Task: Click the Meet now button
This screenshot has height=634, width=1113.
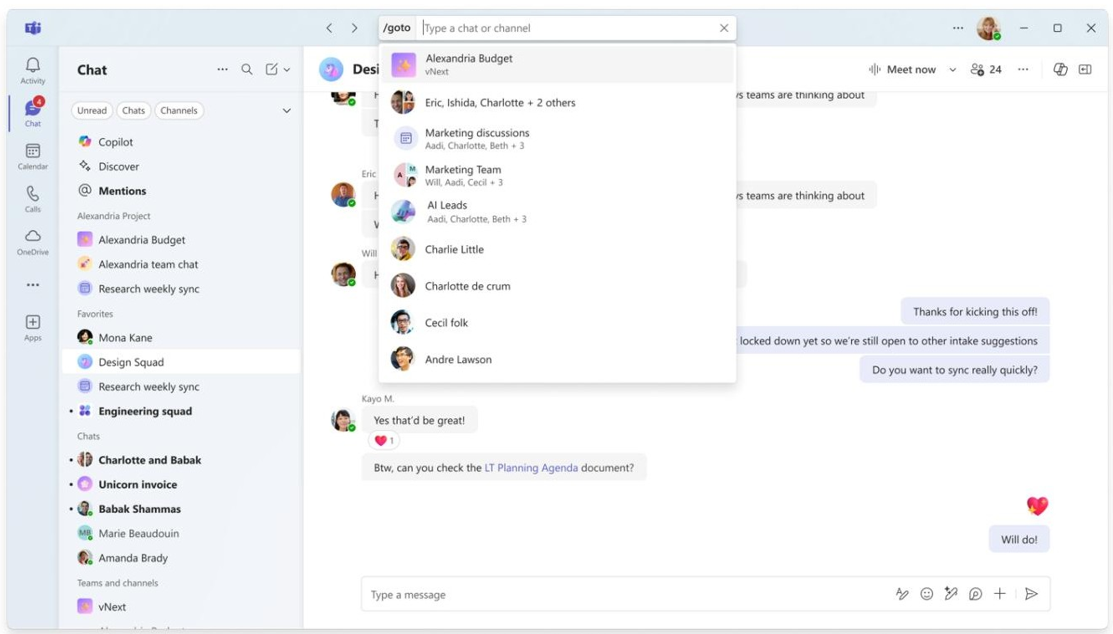Action: point(903,70)
